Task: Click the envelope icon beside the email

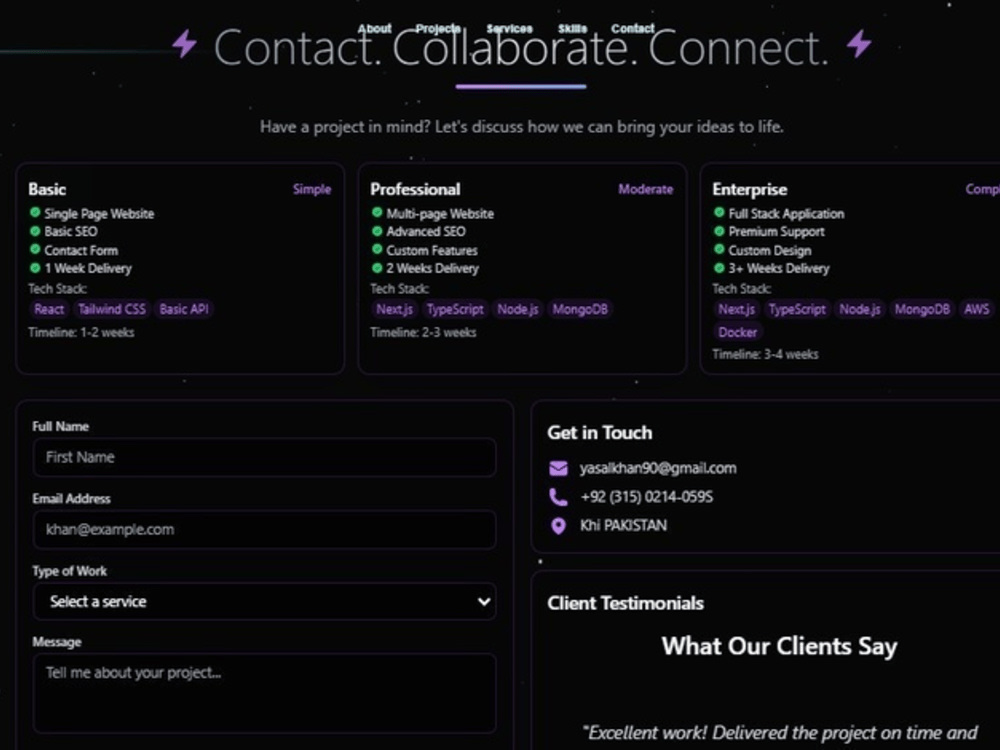Action: coord(558,469)
